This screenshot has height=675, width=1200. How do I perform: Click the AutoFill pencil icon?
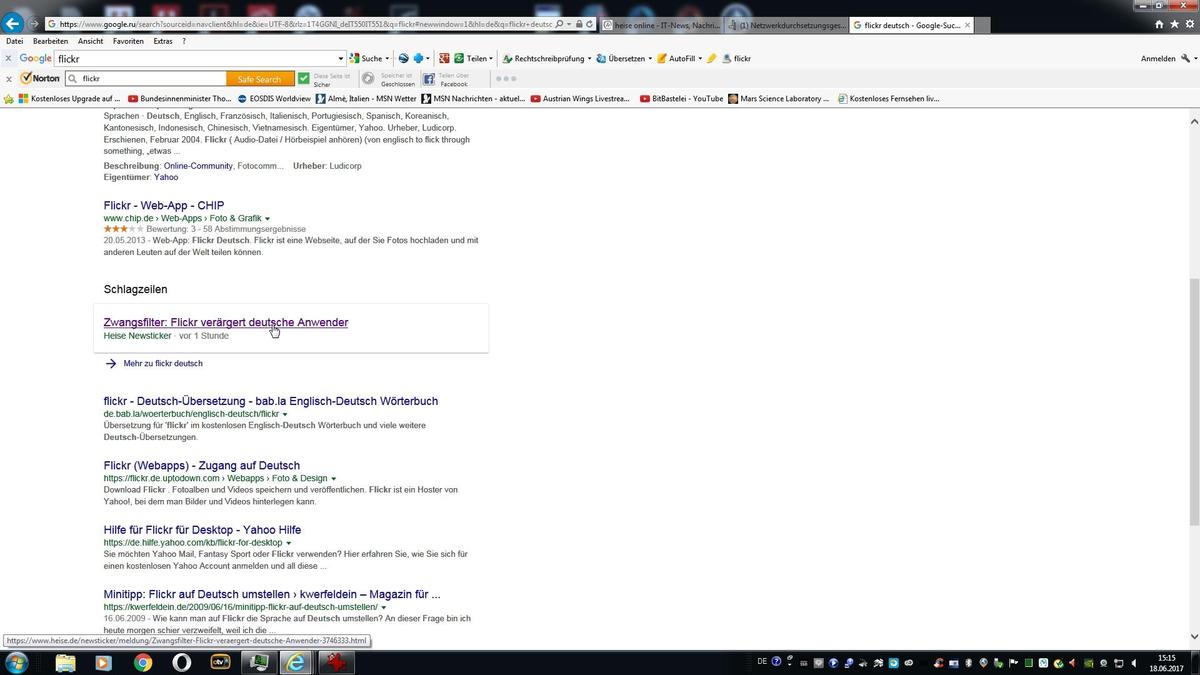(x=662, y=58)
